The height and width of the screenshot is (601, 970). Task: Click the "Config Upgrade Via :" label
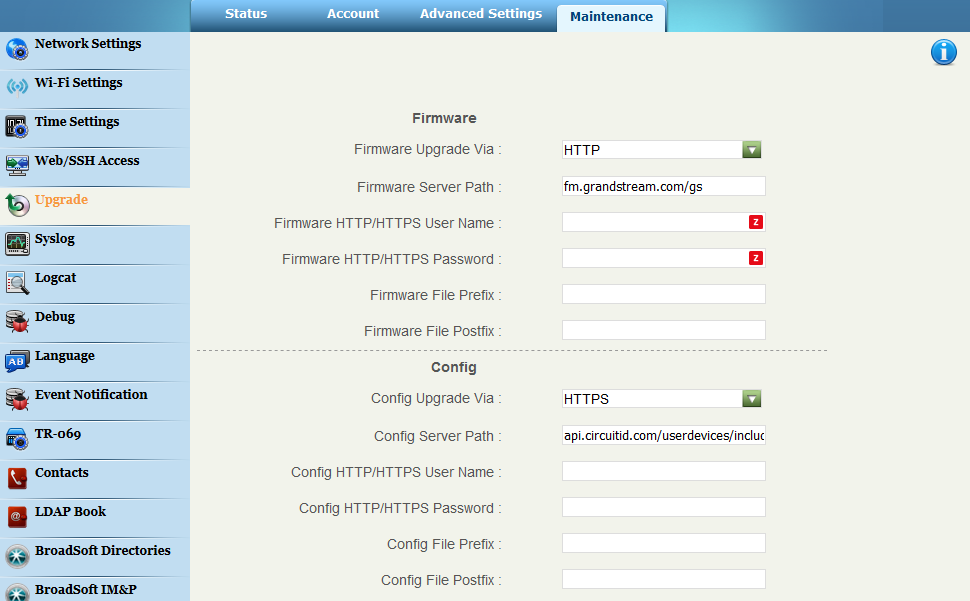pyautogui.click(x=436, y=398)
